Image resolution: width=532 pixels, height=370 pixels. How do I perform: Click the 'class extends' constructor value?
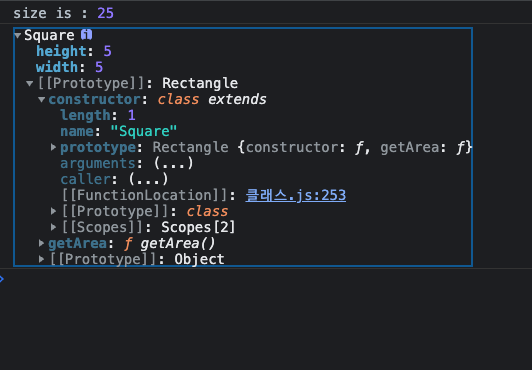click(x=212, y=99)
